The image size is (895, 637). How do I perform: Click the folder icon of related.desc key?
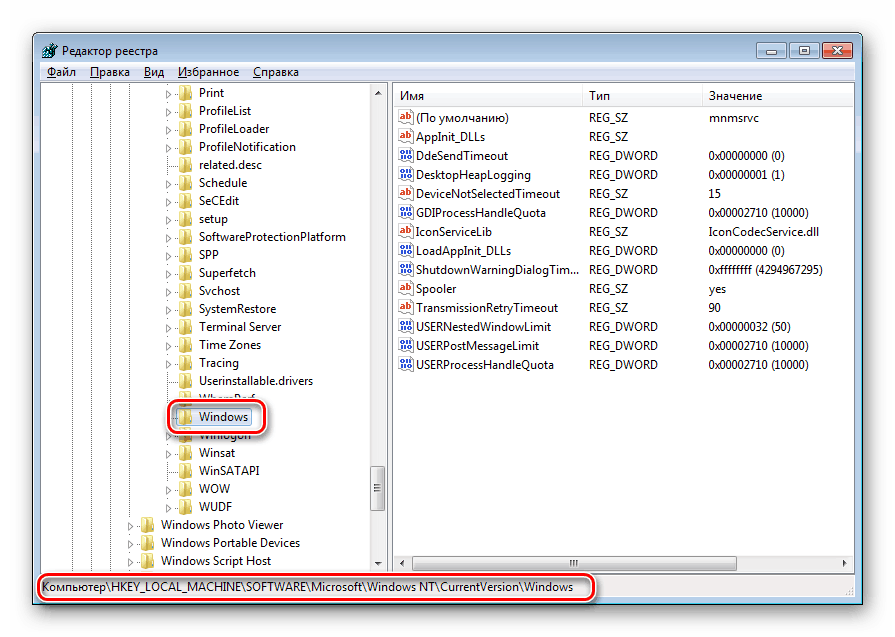coord(186,165)
